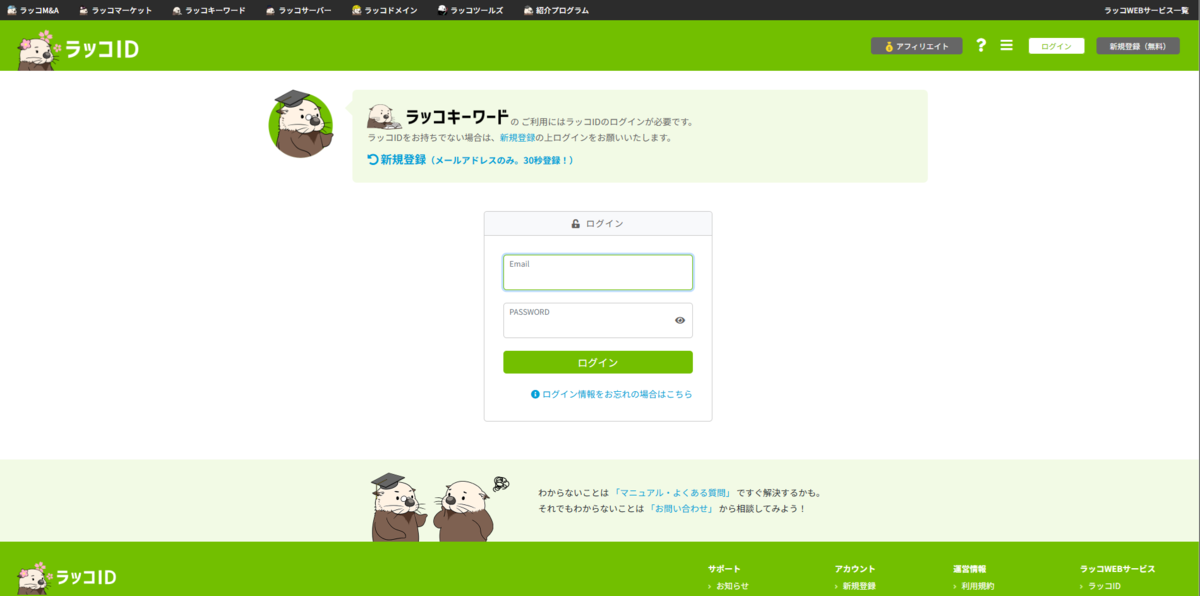Open 紹介プログラム in top bar
Screen dimensions: 1200x596
556,10
